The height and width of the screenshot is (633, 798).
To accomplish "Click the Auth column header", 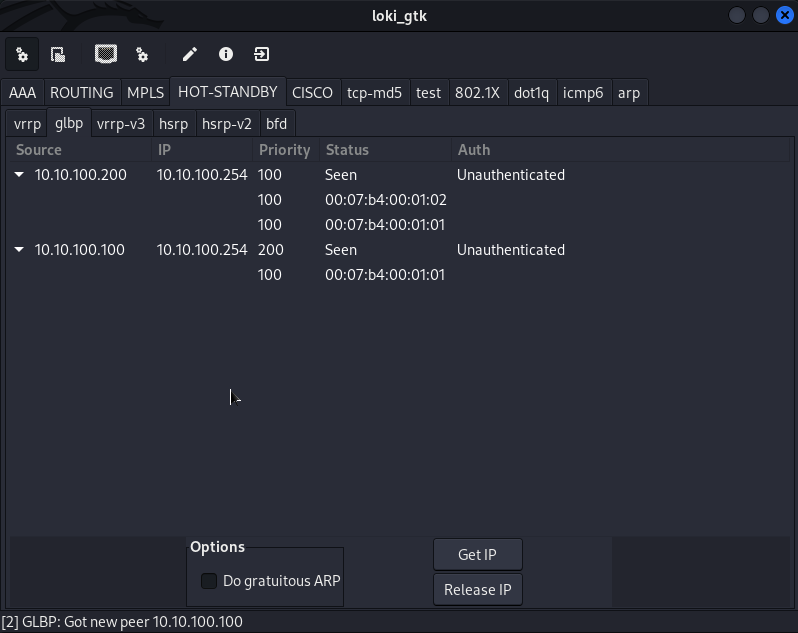I will pyautogui.click(x=474, y=150).
